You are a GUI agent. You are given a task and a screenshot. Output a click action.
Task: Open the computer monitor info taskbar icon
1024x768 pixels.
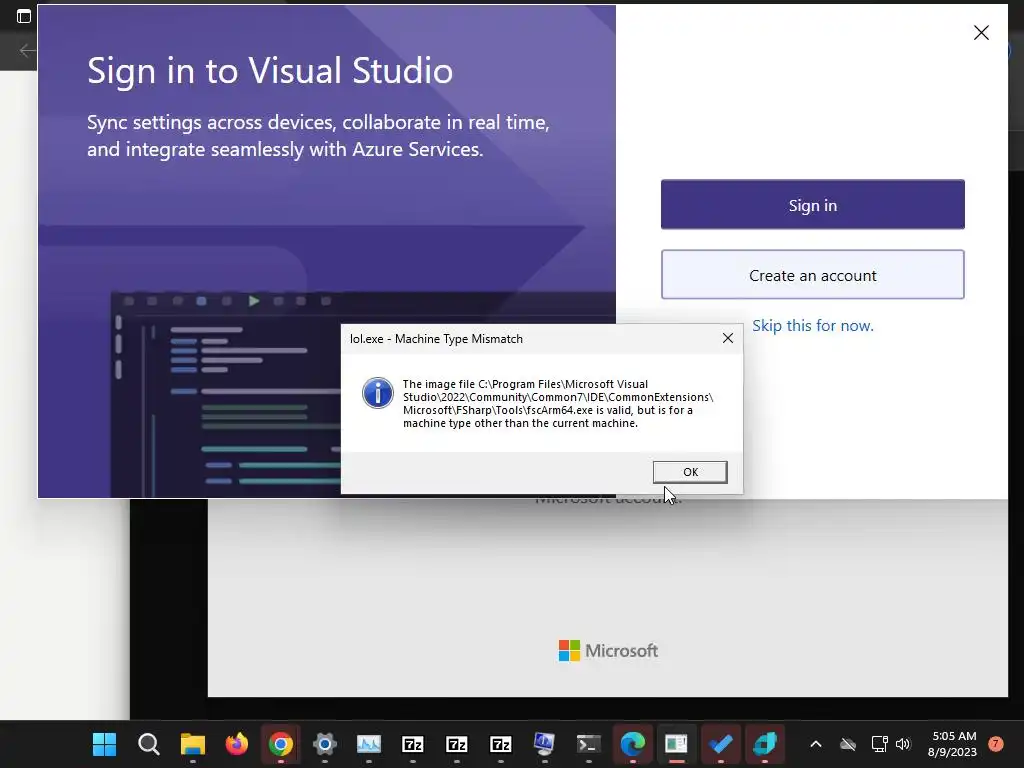[544, 743]
